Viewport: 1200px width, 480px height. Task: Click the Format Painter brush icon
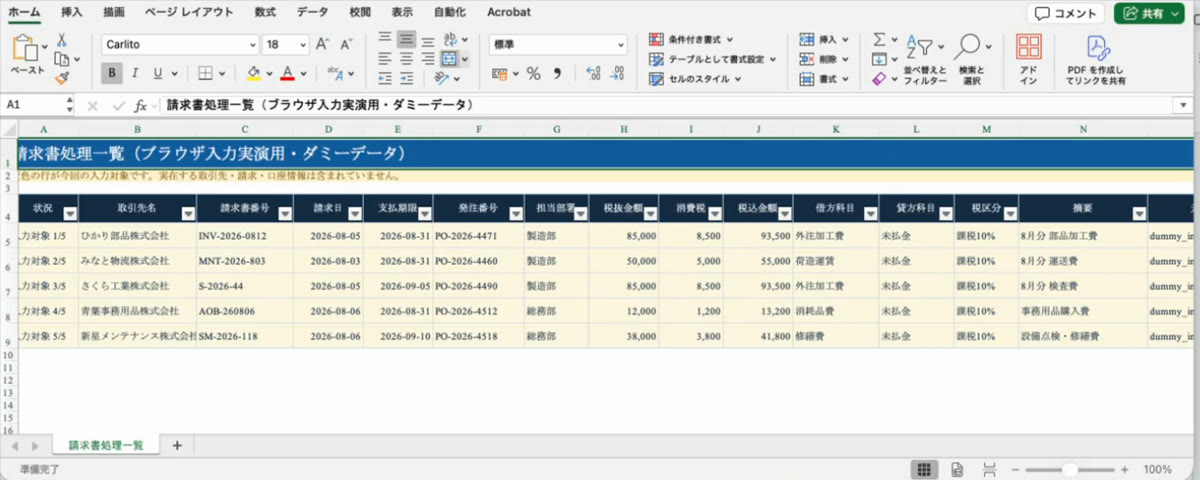click(x=61, y=78)
